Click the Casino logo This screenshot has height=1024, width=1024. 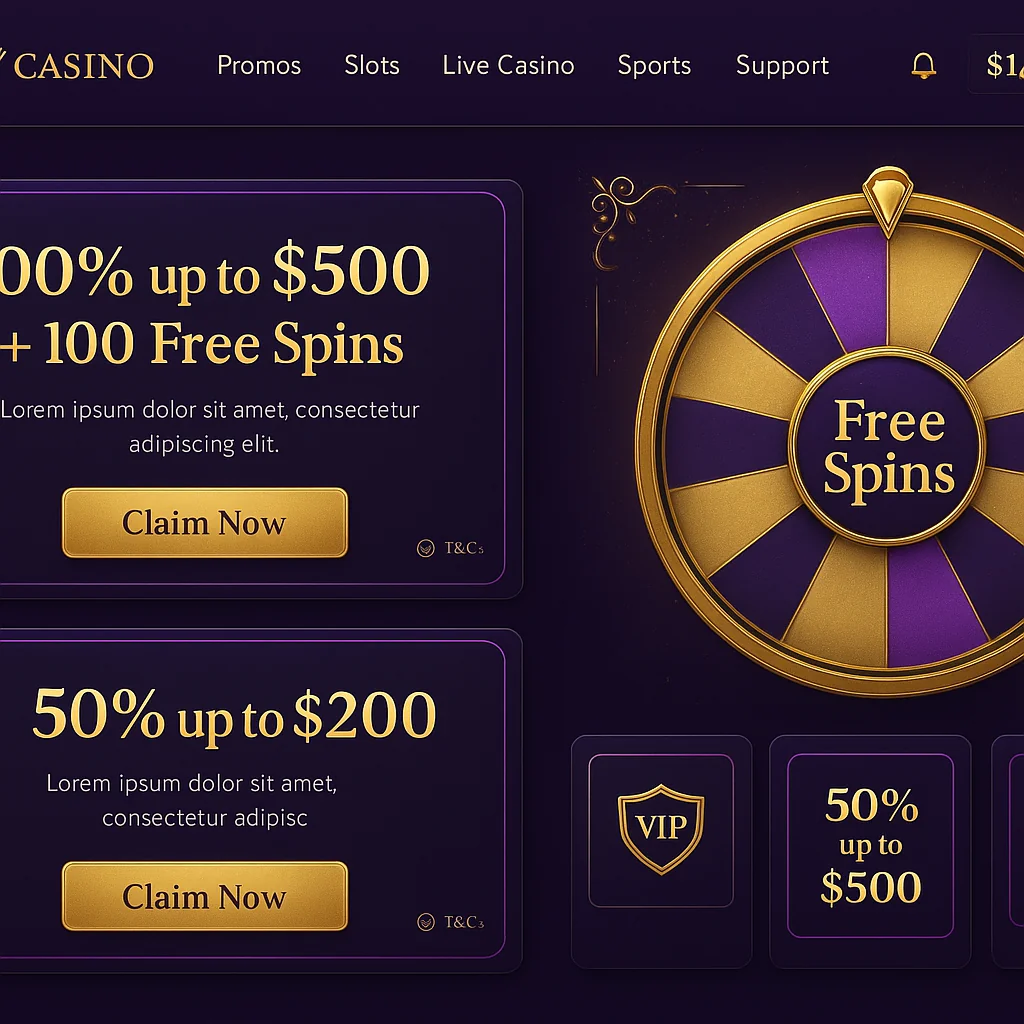[80, 65]
